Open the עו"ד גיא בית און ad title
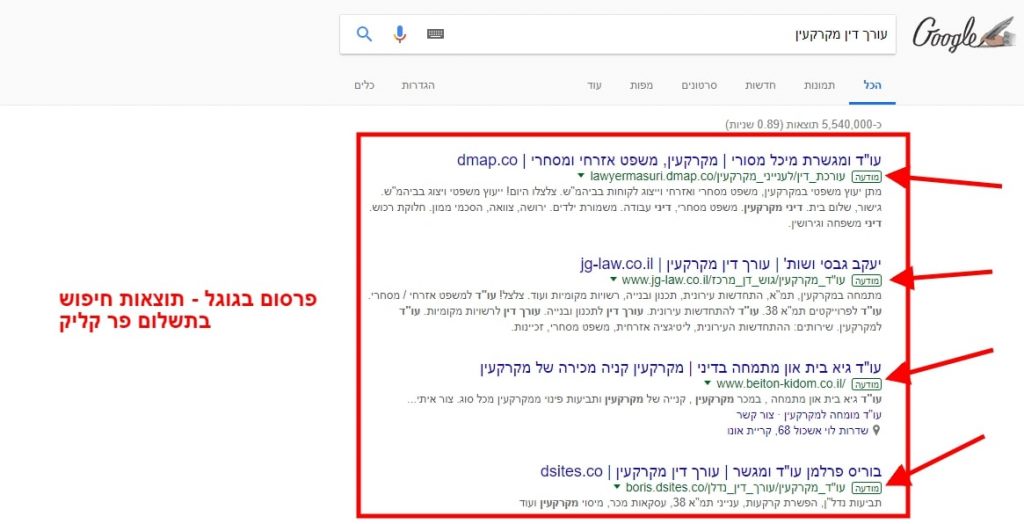This screenshot has width=1024, height=524. pos(680,368)
